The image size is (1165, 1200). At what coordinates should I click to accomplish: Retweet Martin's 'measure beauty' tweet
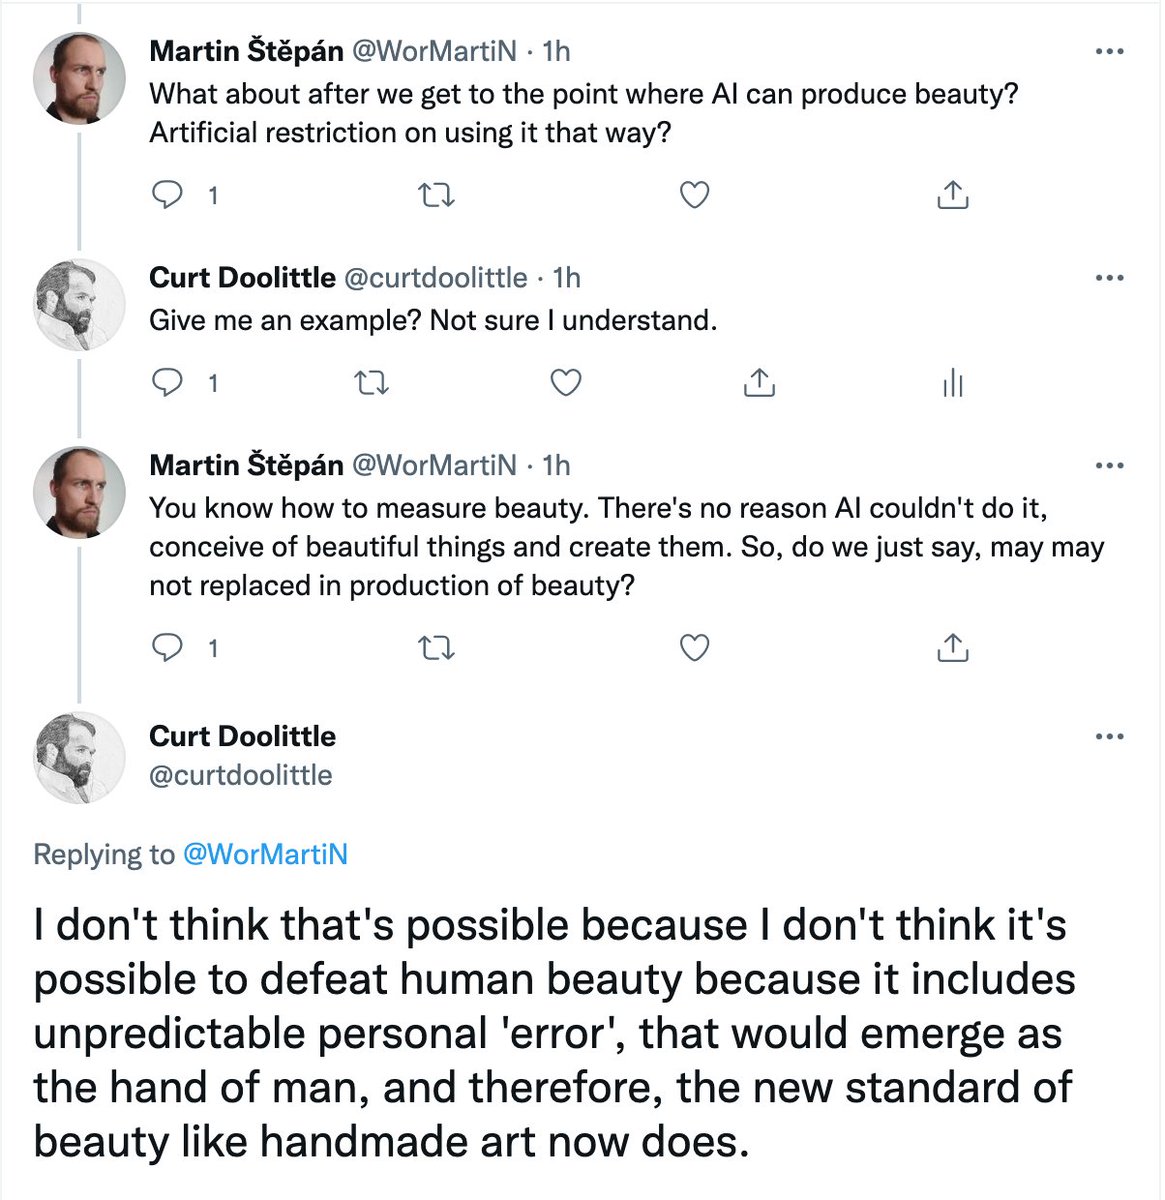[435, 648]
